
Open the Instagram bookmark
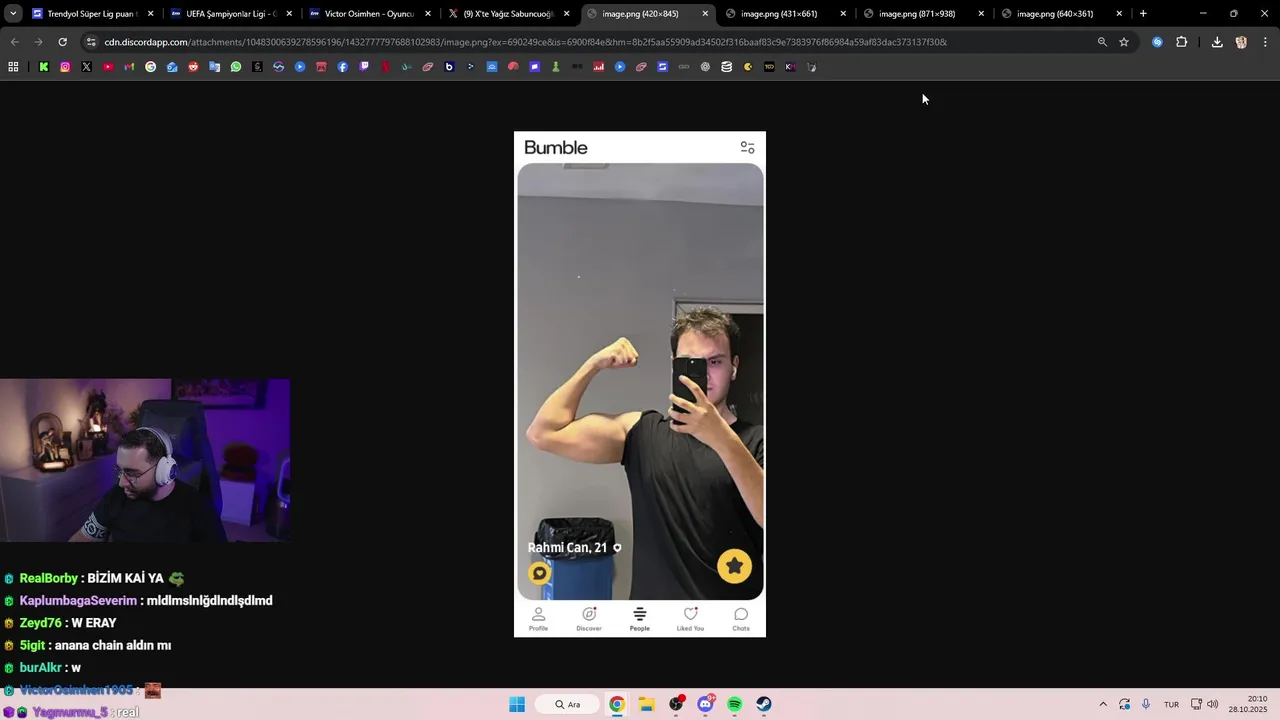point(65,67)
